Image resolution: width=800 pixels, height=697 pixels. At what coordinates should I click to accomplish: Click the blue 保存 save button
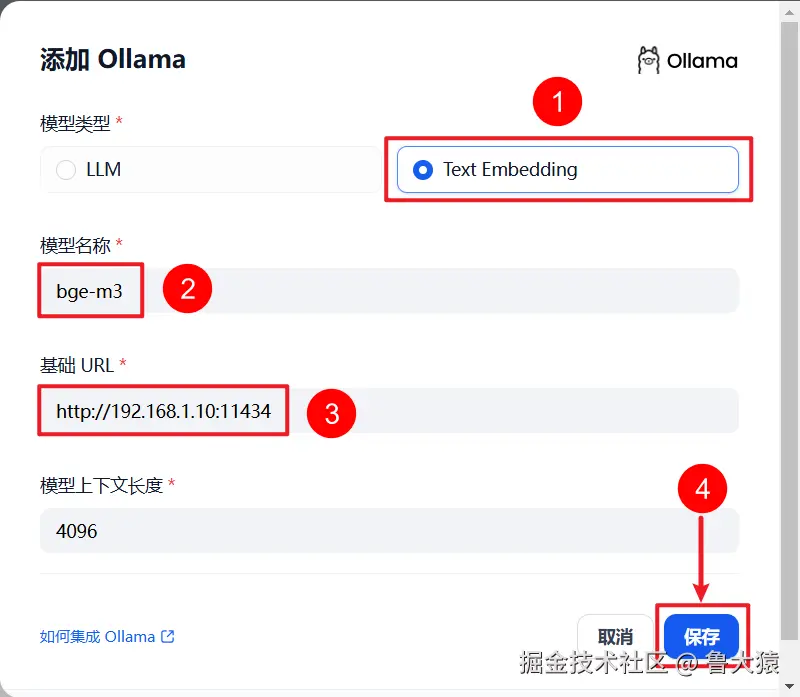pos(702,636)
